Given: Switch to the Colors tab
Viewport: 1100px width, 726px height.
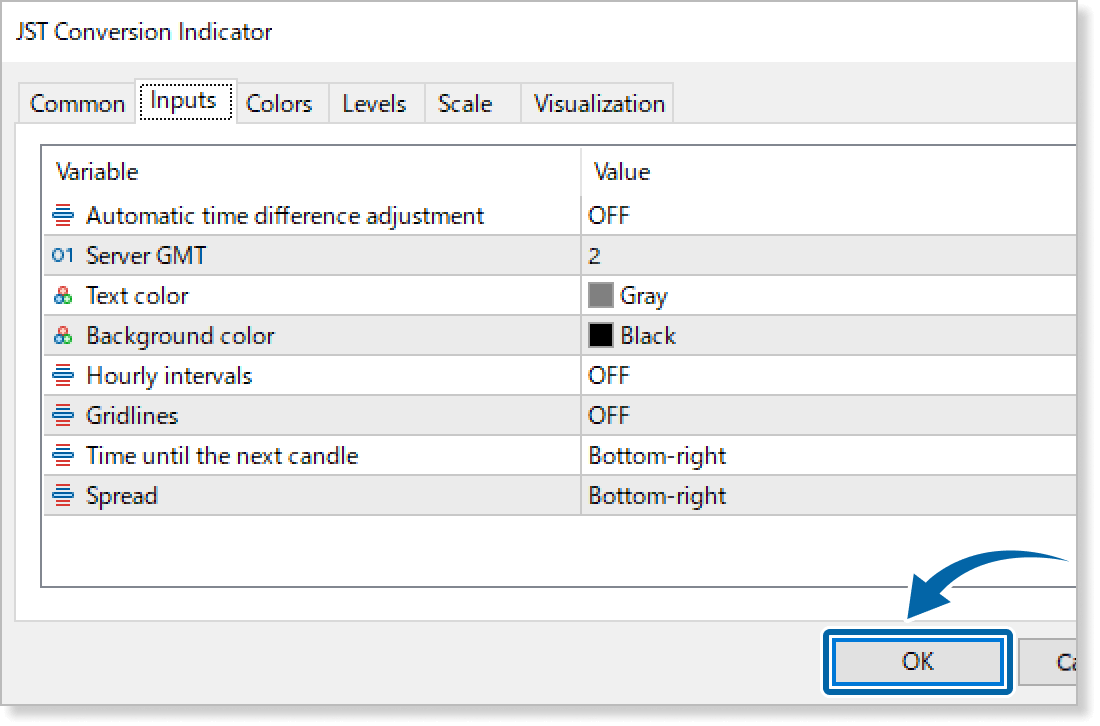Looking at the screenshot, I should (279, 104).
